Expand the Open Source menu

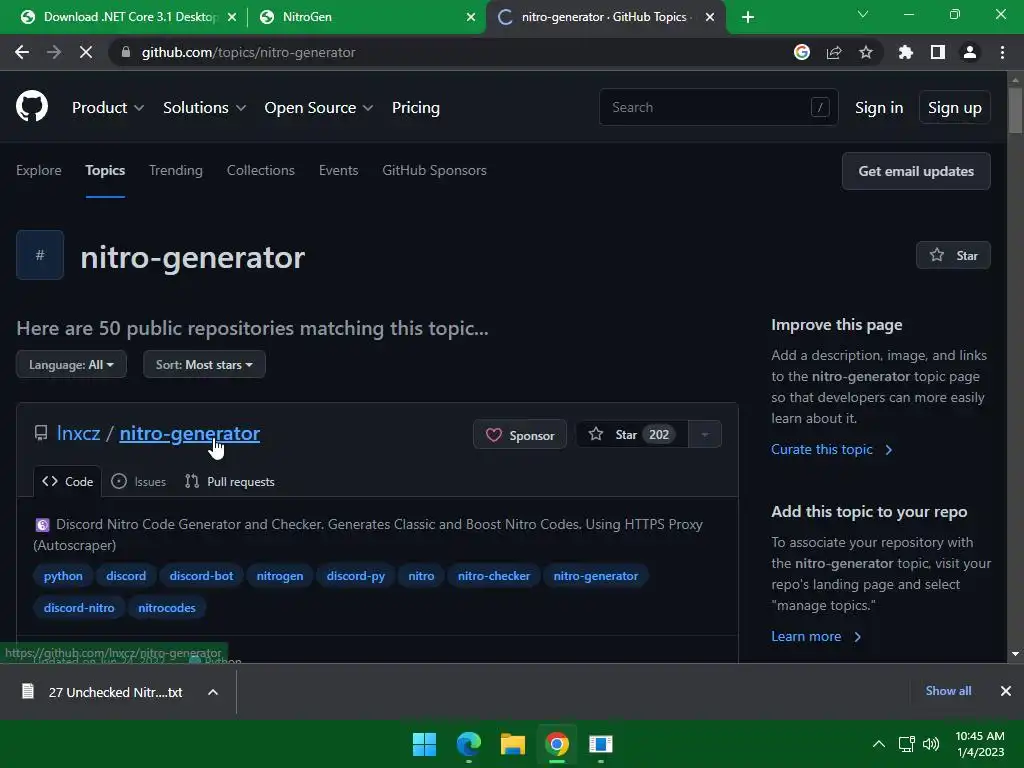tap(319, 107)
